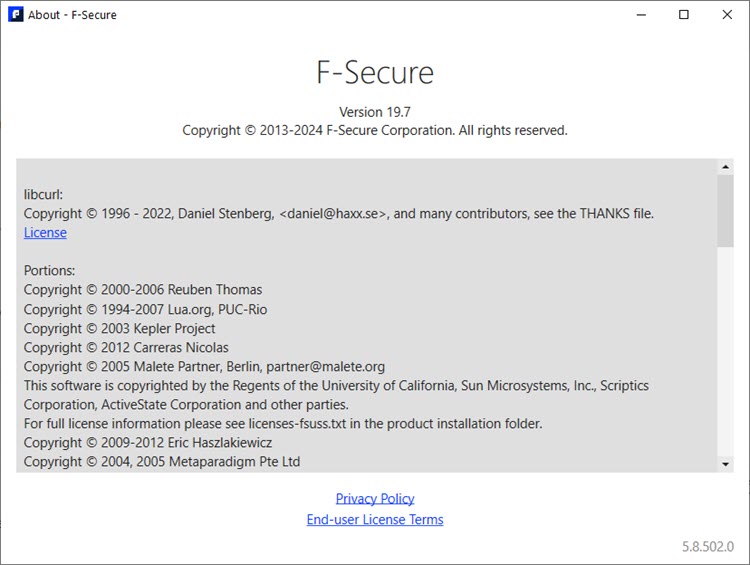The height and width of the screenshot is (565, 750).
Task: Minimize the About window
Action: click(639, 15)
